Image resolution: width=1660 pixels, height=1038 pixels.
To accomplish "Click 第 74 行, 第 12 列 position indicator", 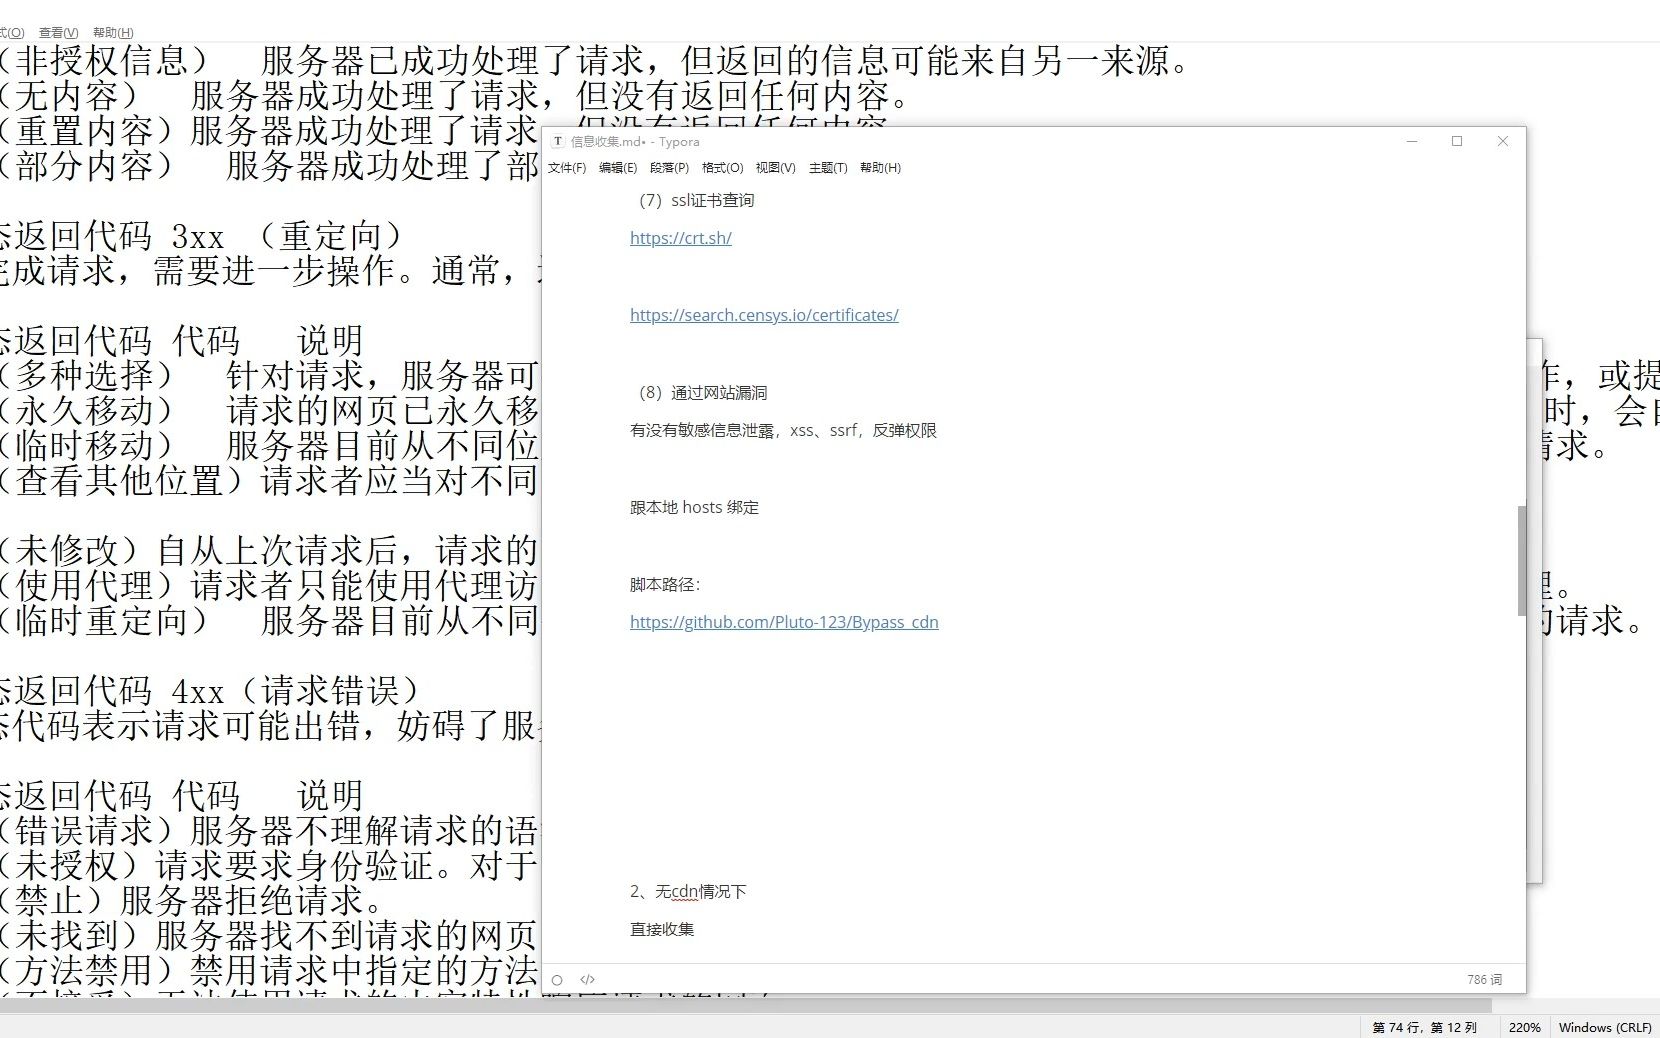I will click(1424, 1028).
